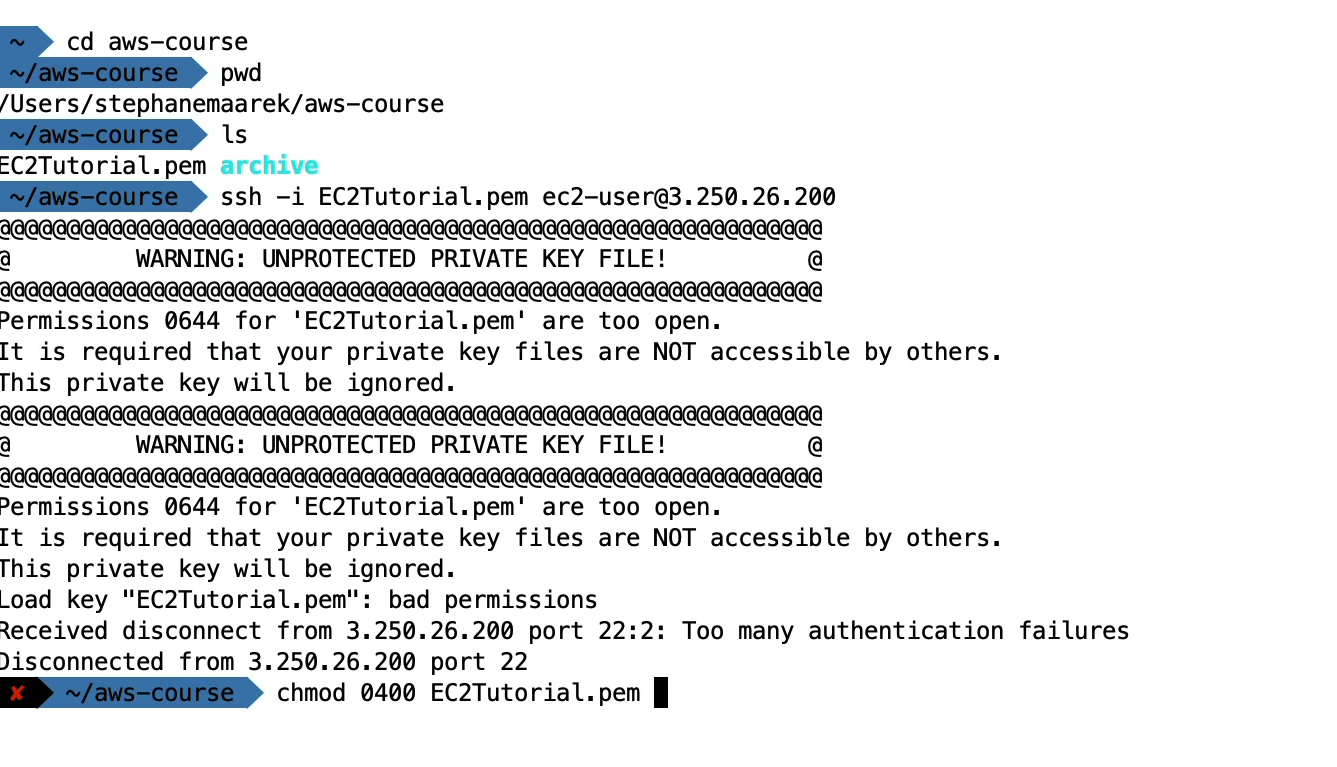The height and width of the screenshot is (767, 1337).
Task: Select the prompt segment before pwd
Action: [x=94, y=73]
